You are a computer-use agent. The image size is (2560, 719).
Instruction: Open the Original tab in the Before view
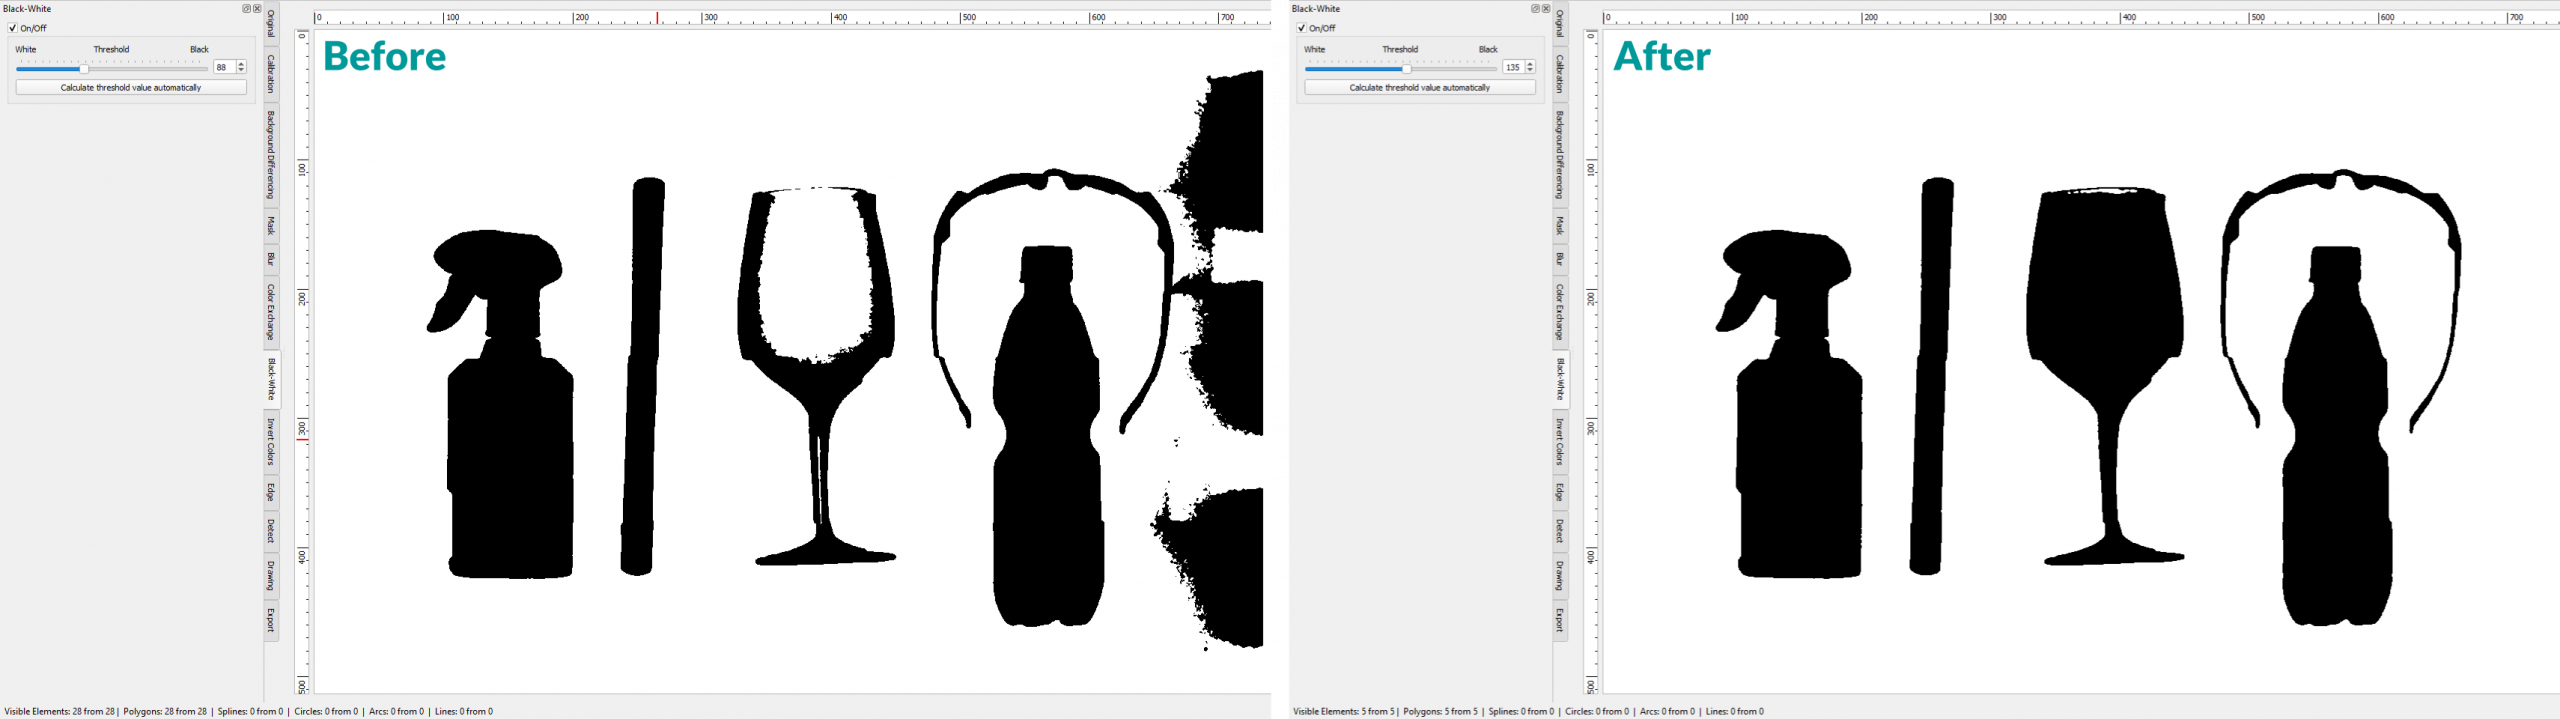click(x=271, y=24)
